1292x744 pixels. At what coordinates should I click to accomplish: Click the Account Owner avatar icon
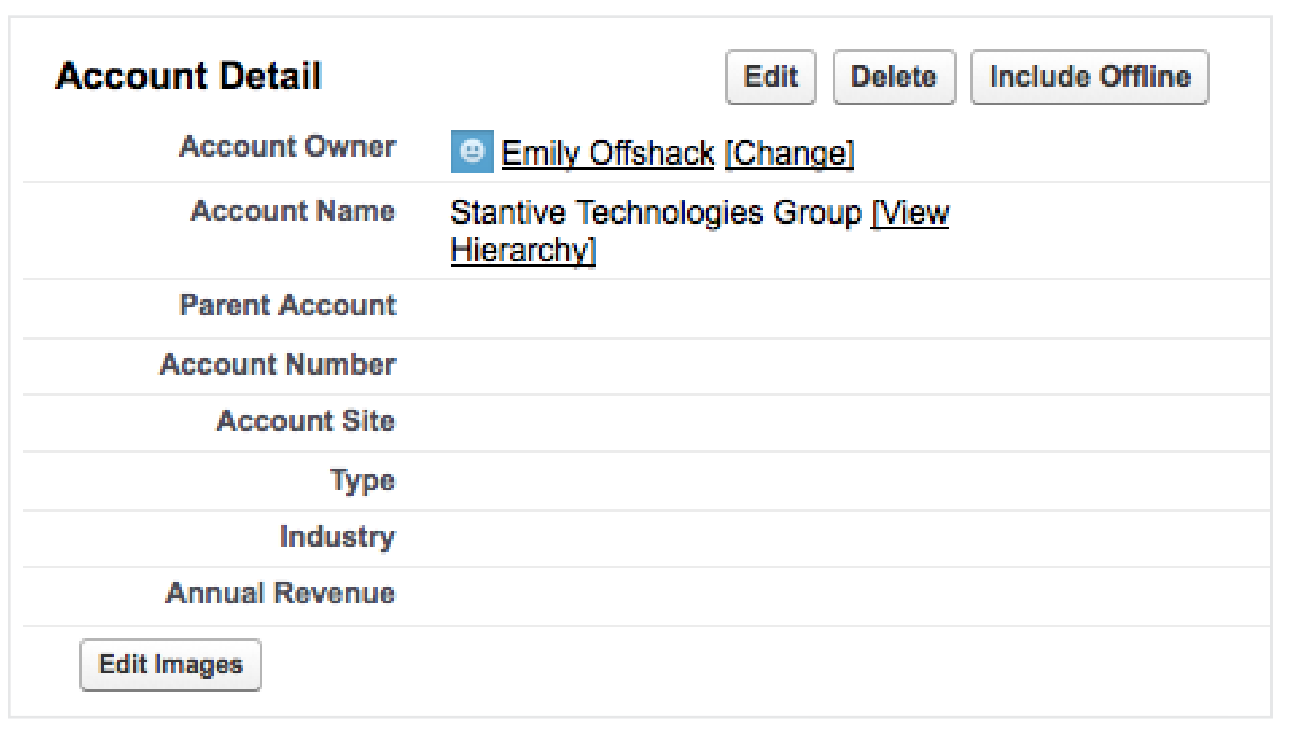coord(472,152)
